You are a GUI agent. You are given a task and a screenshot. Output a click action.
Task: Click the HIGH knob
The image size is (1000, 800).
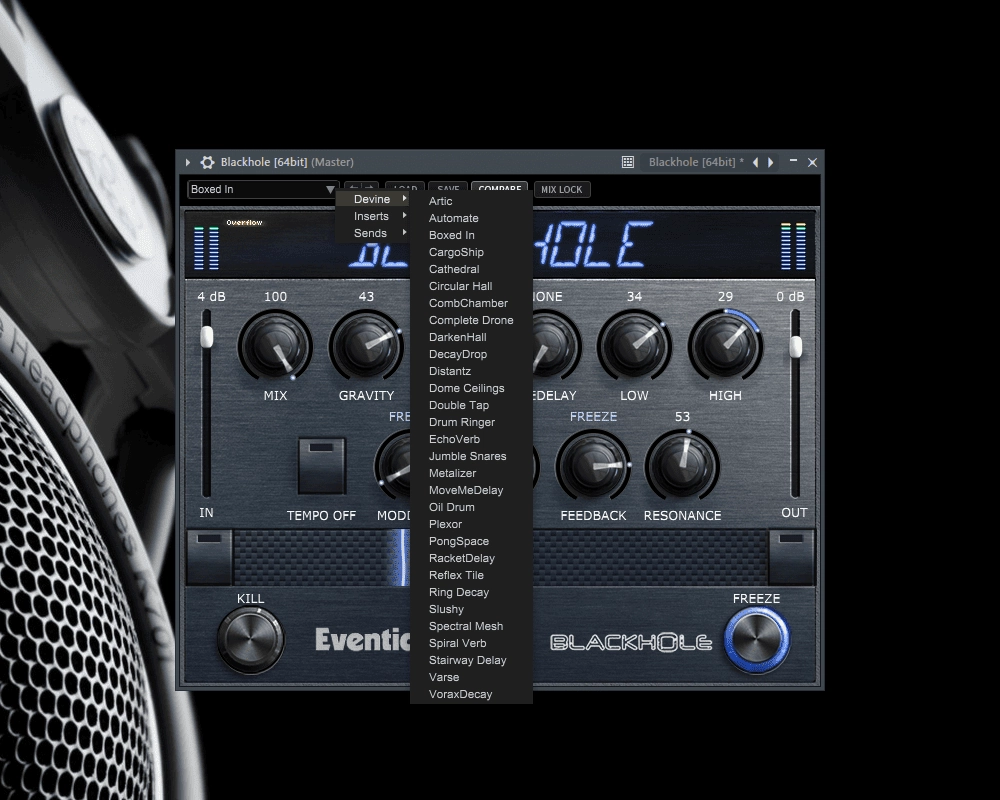(725, 347)
